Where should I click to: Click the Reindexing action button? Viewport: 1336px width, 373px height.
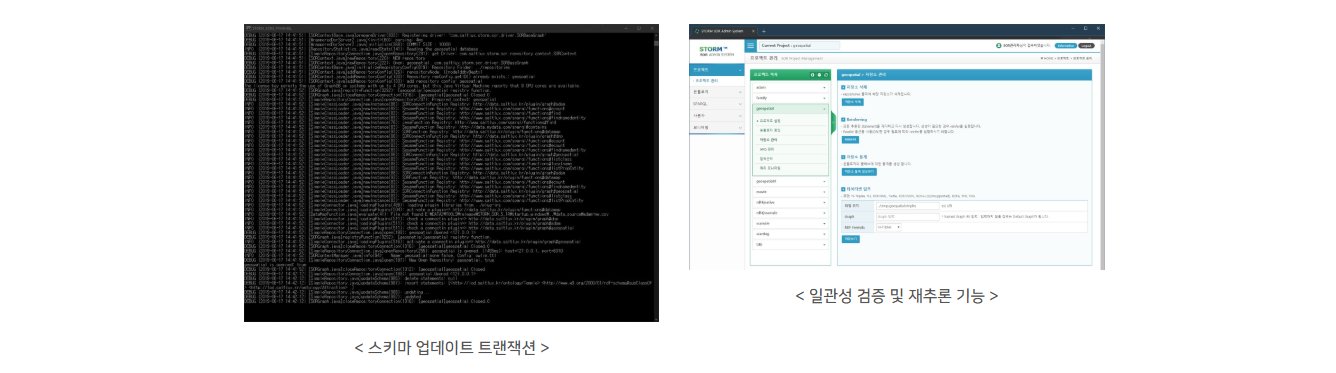(850, 139)
